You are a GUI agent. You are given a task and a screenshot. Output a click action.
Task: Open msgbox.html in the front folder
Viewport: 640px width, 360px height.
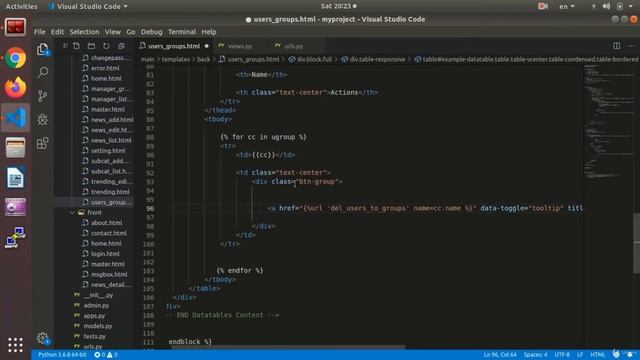coord(109,274)
